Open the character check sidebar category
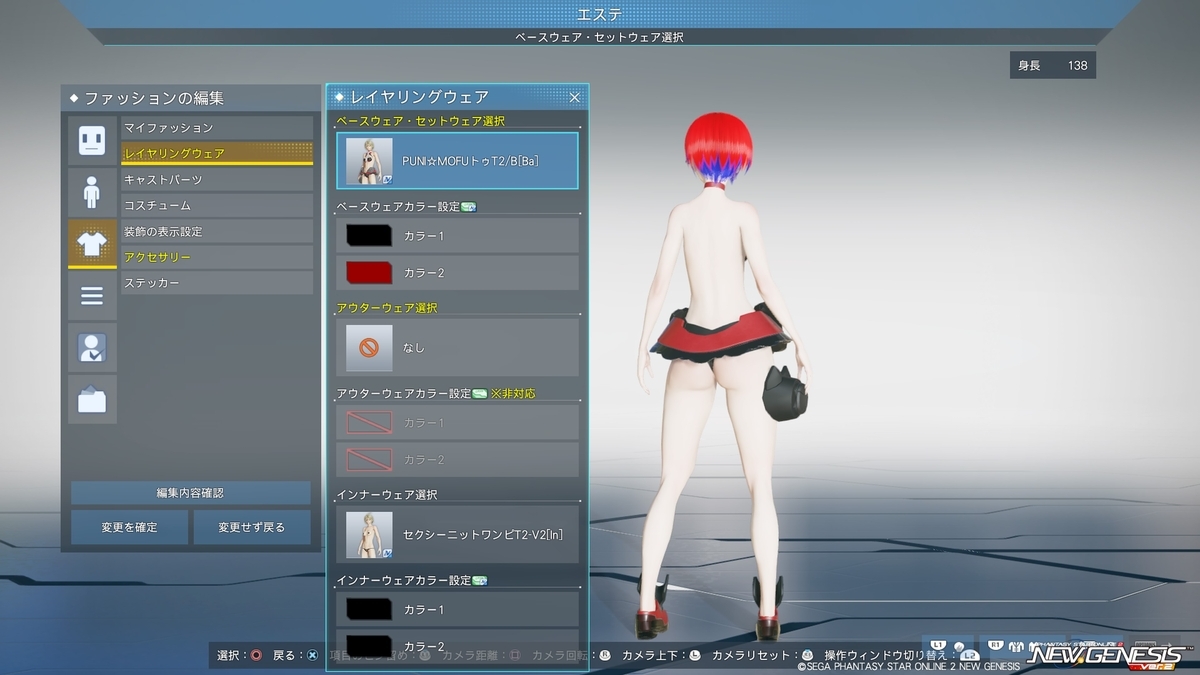This screenshot has height=675, width=1200. (92, 348)
